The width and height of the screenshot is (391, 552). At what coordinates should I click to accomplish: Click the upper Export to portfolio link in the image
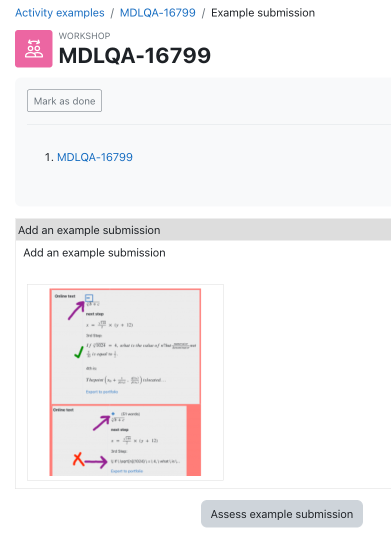102,391
